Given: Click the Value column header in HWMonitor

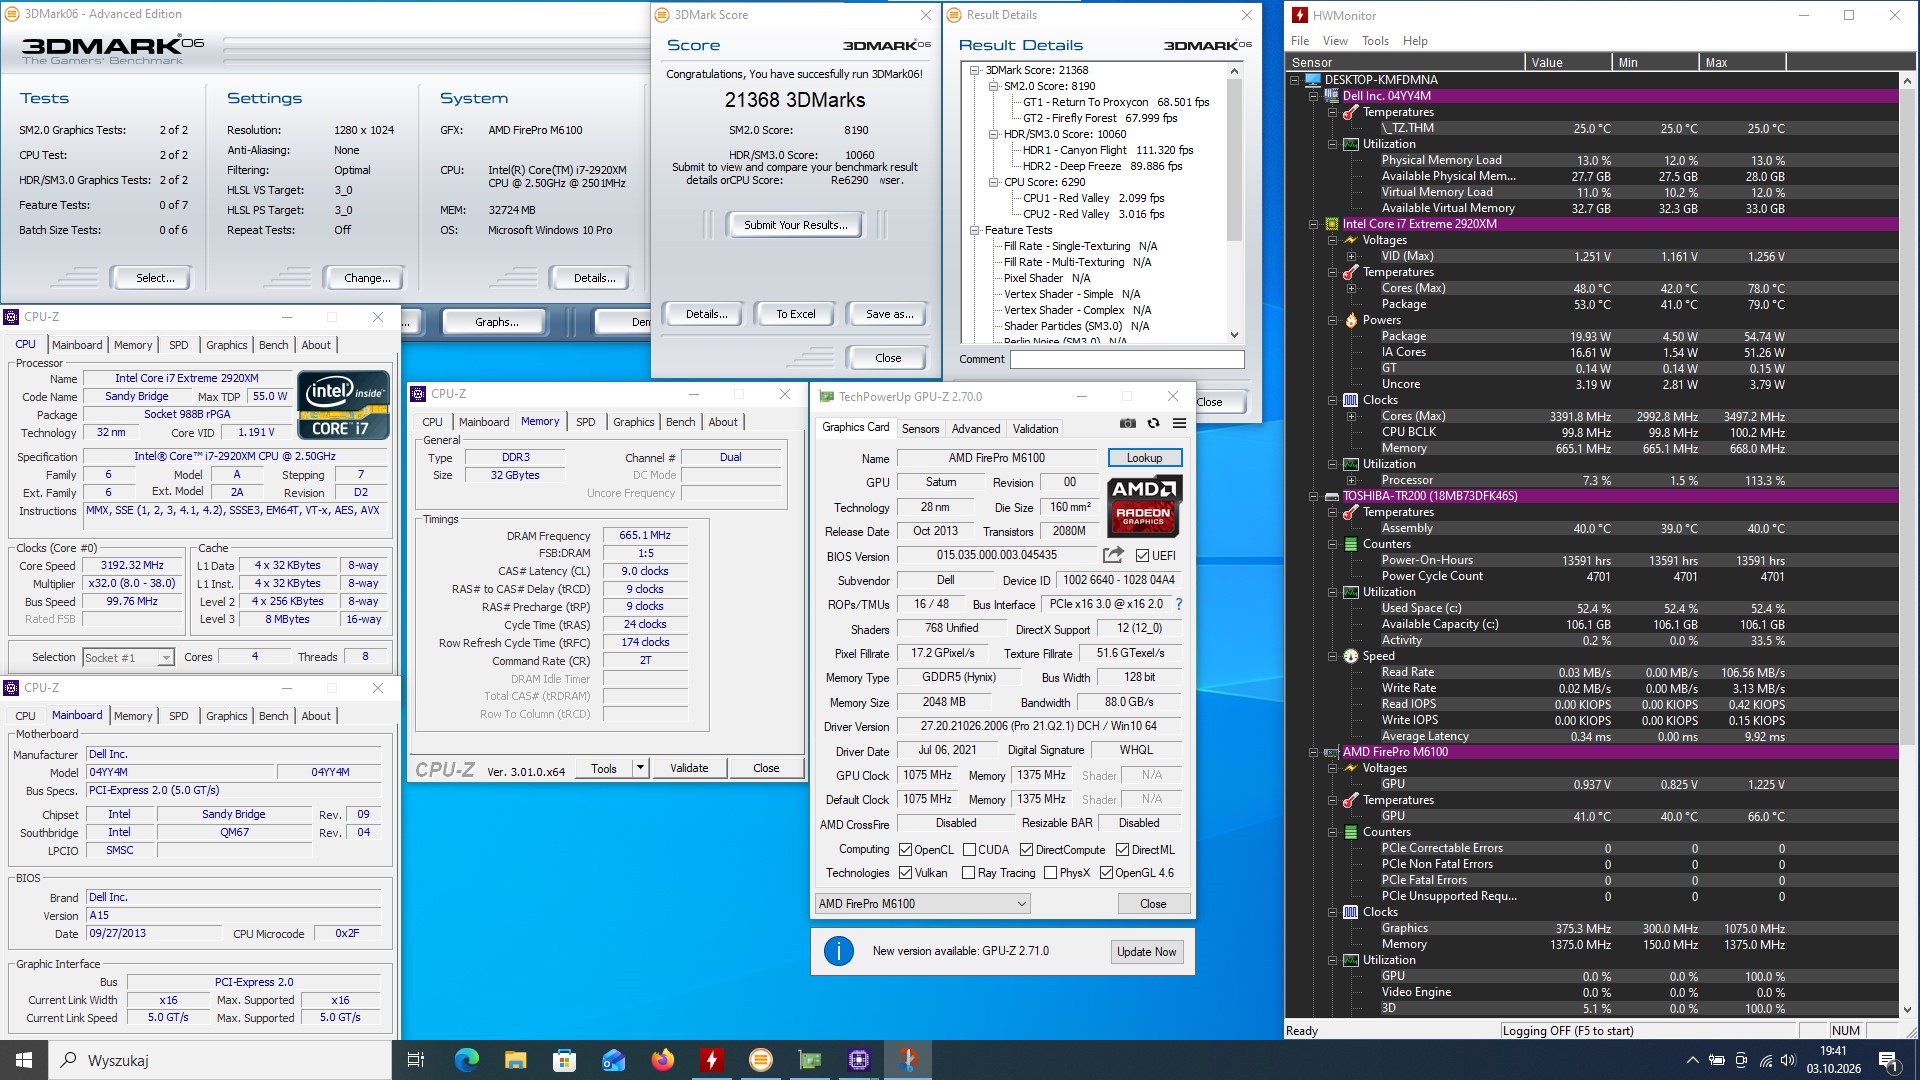Looking at the screenshot, I should tap(1569, 62).
